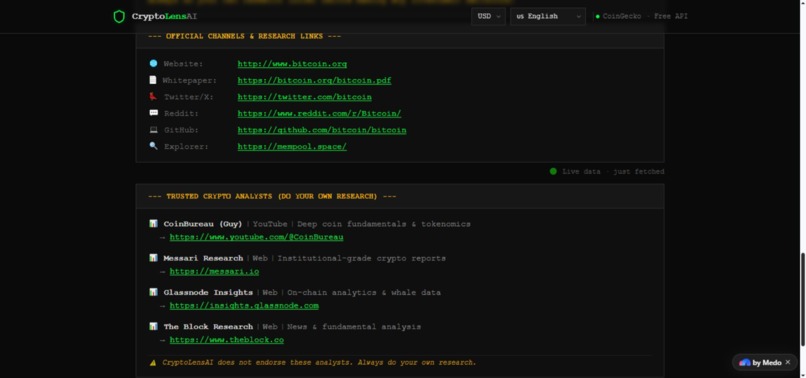Click the speech bubble icon beside Reddit
Image resolution: width=806 pixels, height=378 pixels.
[153, 113]
